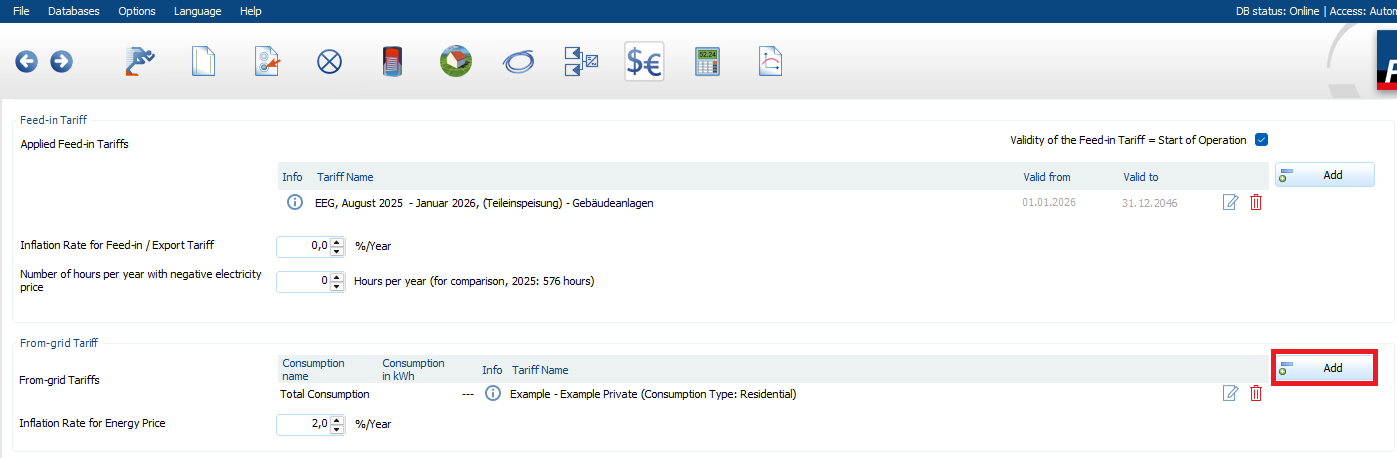Image resolution: width=1397 pixels, height=458 pixels.
Task: Click the coiled cable icon in the toolbar
Action: [x=518, y=62]
